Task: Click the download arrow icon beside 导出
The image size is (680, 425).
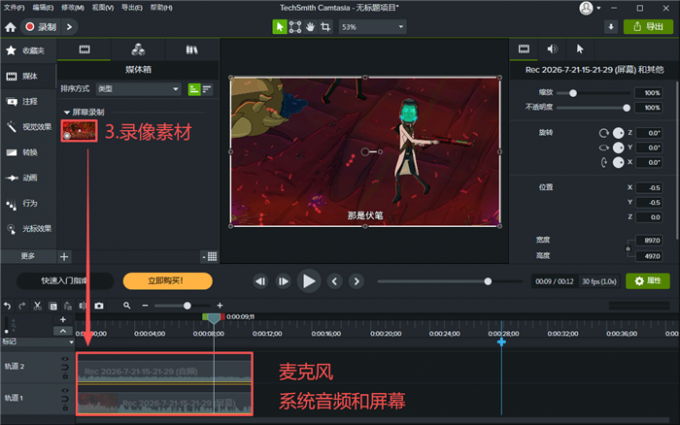Action: [x=611, y=27]
